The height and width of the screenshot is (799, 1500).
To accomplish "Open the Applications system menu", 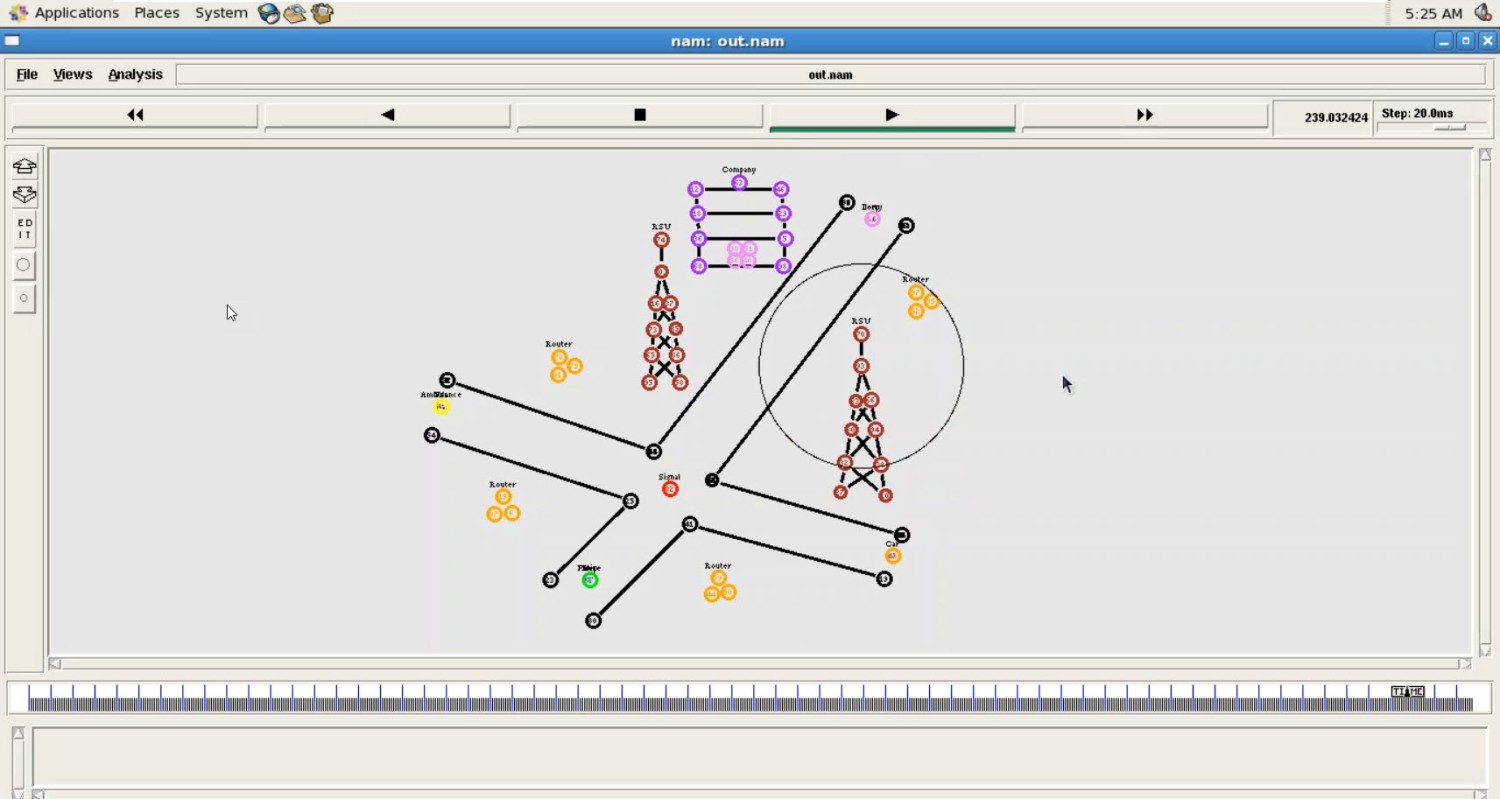I will [x=76, y=13].
